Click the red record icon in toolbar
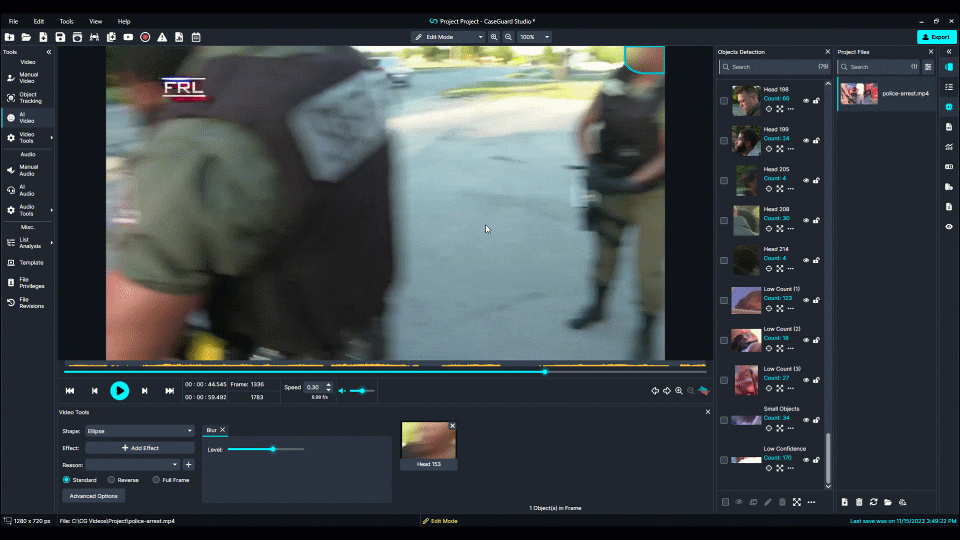 [145, 37]
